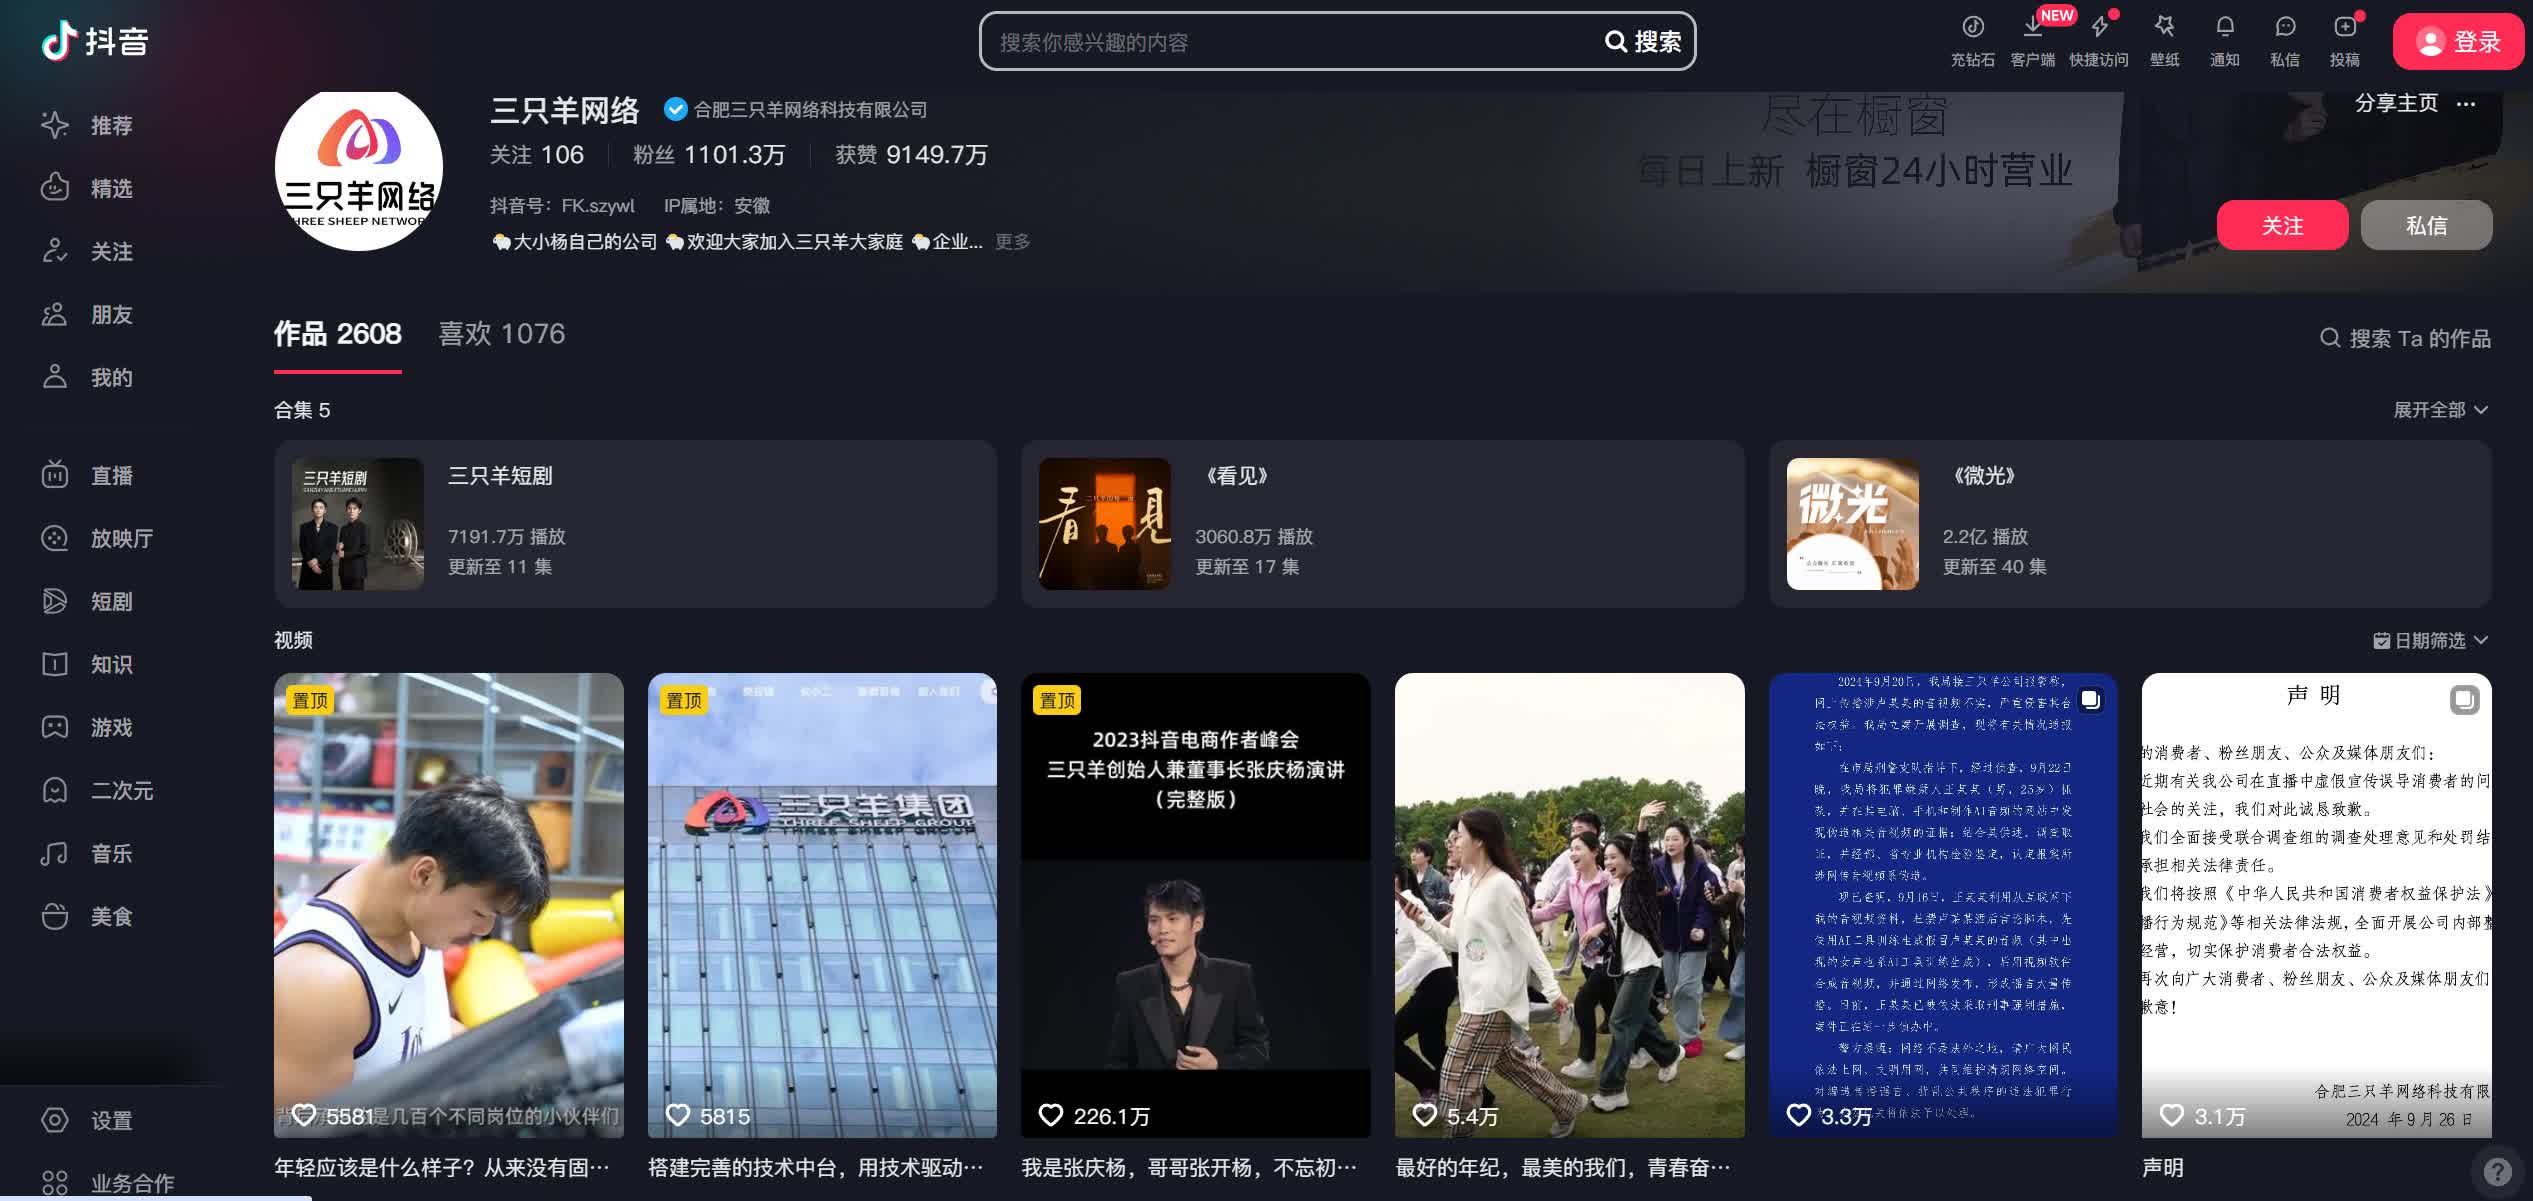Click 分享主页 share profile

click(x=2396, y=103)
